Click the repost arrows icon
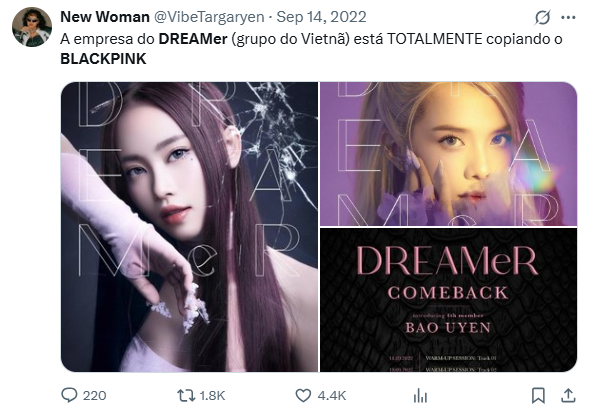The width and height of the screenshot is (592, 410). tap(186, 395)
